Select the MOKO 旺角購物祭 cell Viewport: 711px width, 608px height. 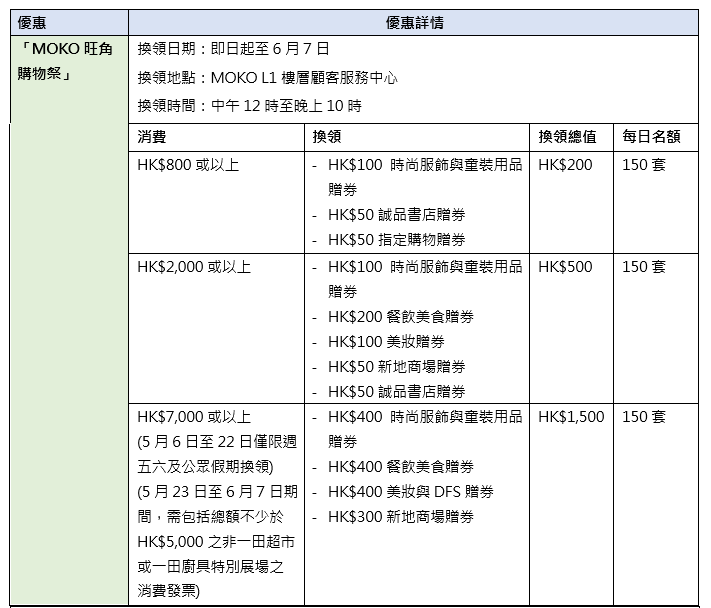tap(59, 59)
